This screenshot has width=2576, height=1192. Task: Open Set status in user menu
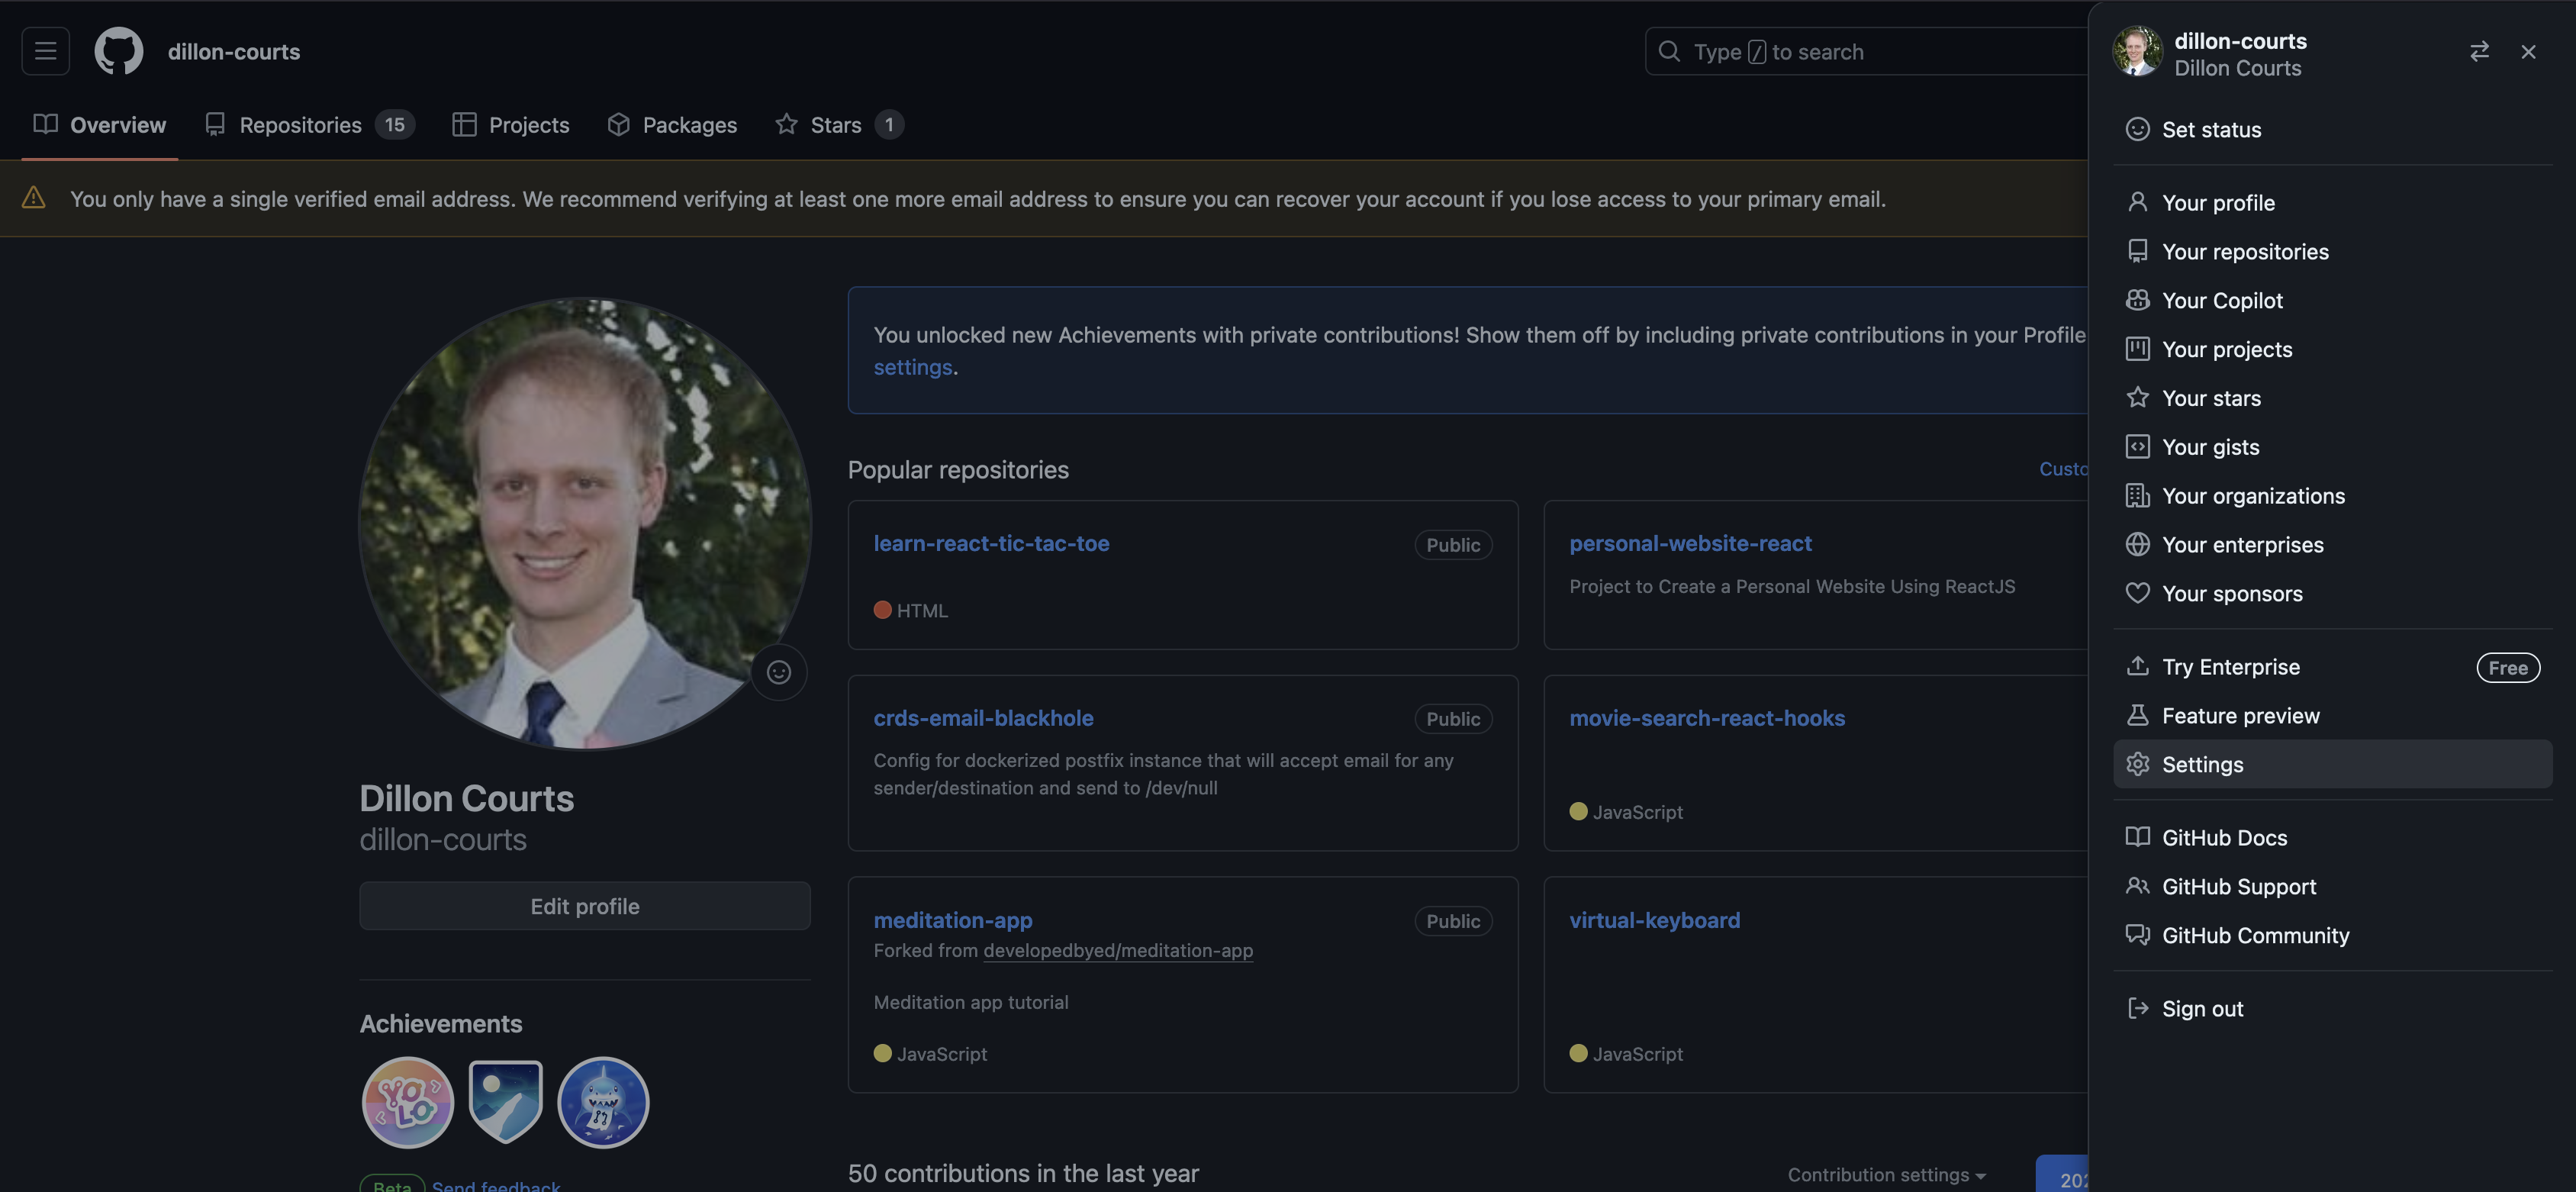2210,130
